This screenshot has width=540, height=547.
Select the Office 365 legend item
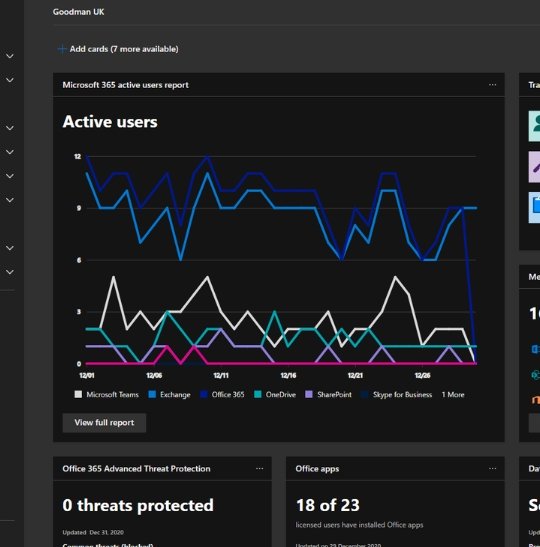pyautogui.click(x=222, y=395)
